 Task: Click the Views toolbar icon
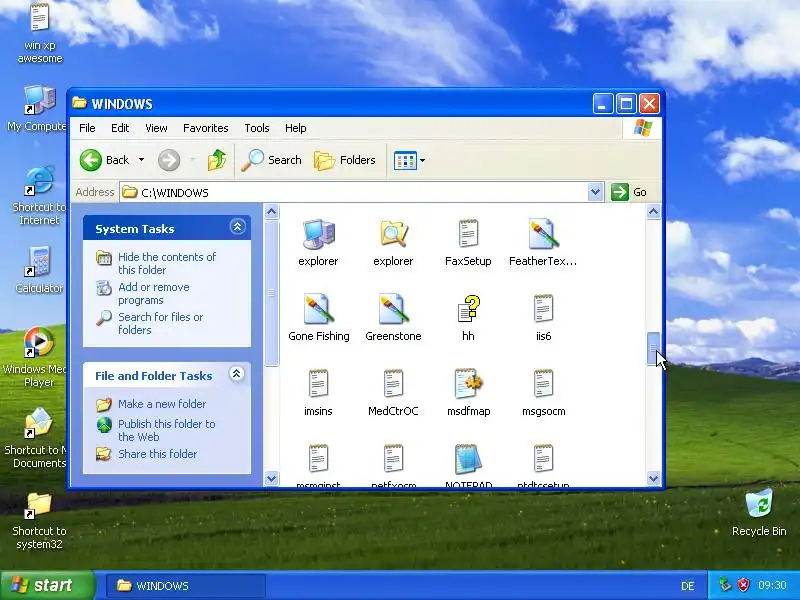coord(405,160)
